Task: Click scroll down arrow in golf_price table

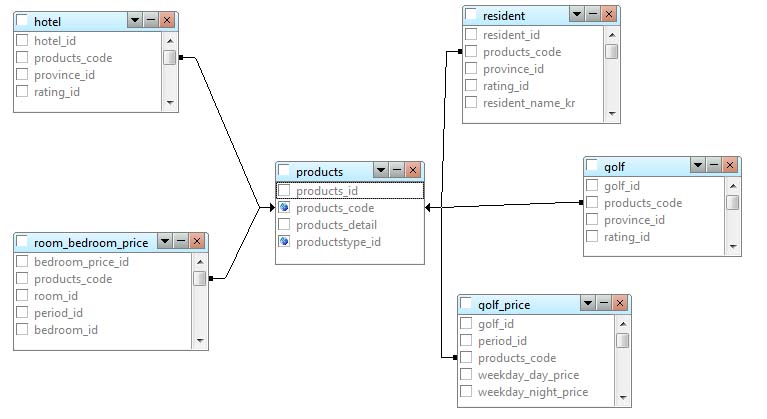Action: [623, 398]
